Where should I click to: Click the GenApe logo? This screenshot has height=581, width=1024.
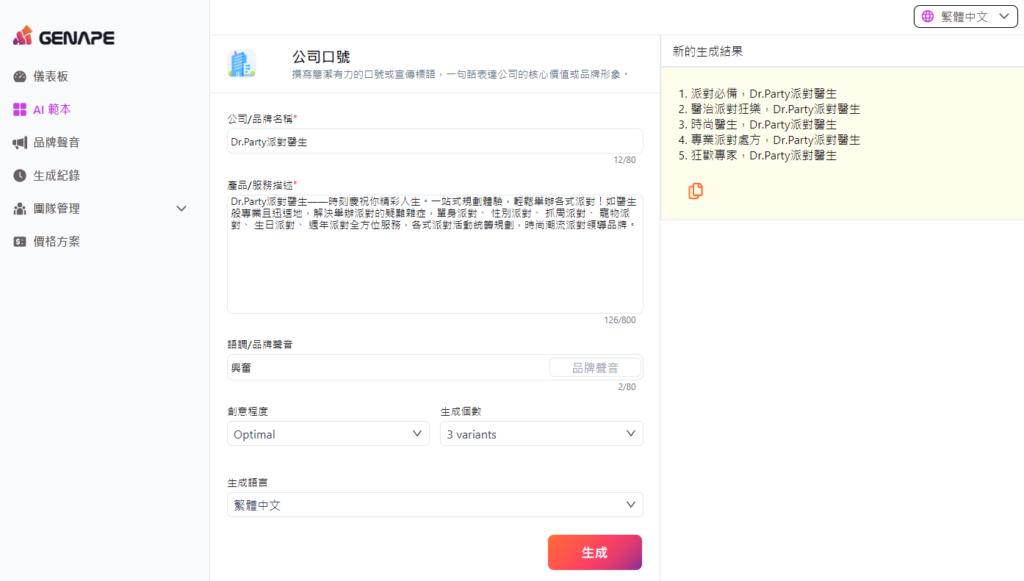pos(63,37)
